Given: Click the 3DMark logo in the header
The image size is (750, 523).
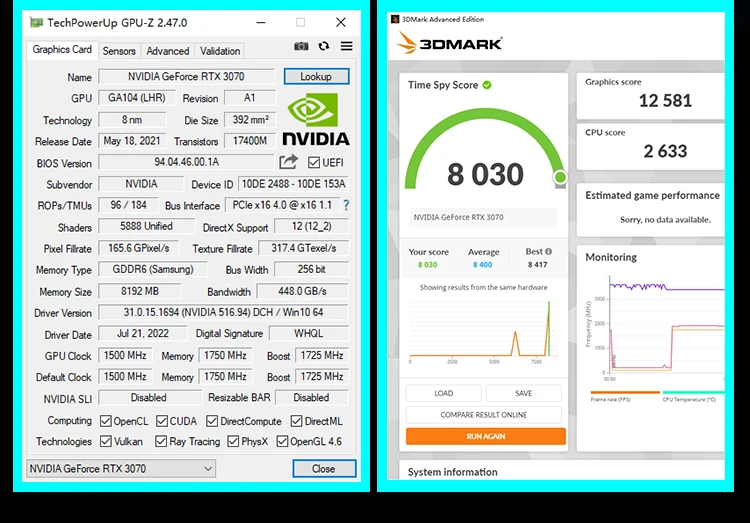Looking at the screenshot, I should tap(449, 44).
